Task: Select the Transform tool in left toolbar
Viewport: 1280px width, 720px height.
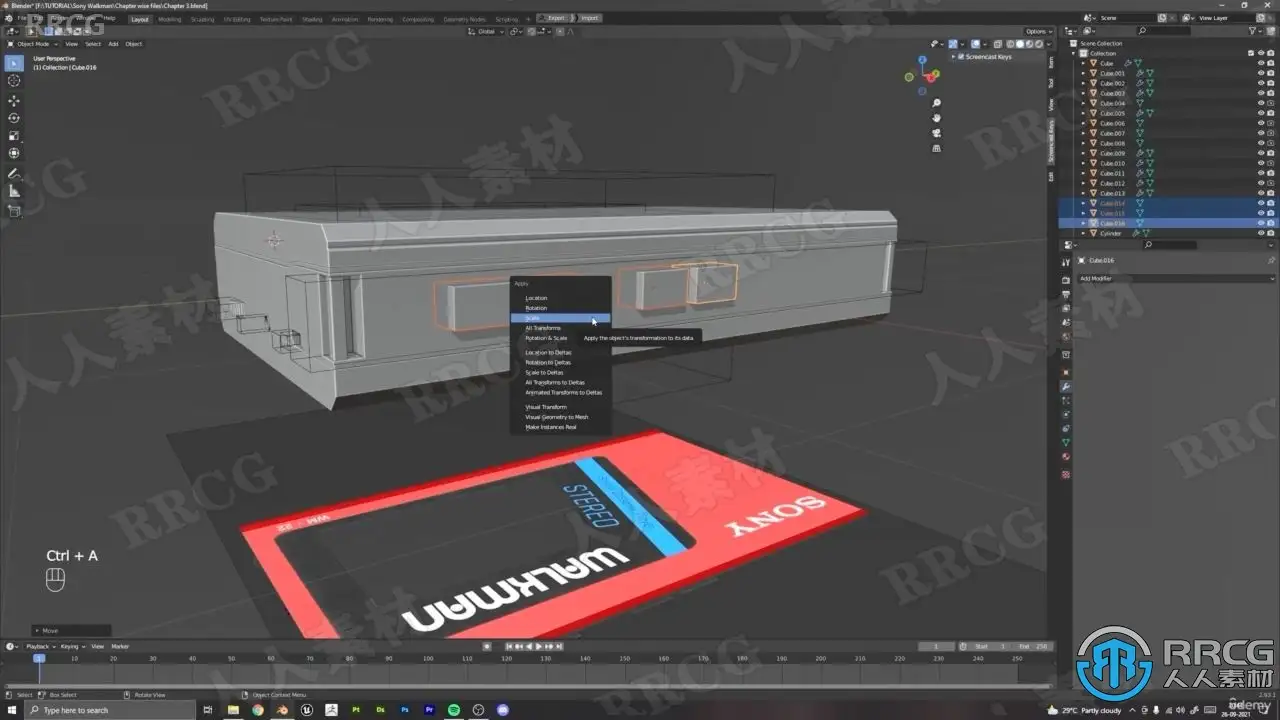Action: coord(14,153)
